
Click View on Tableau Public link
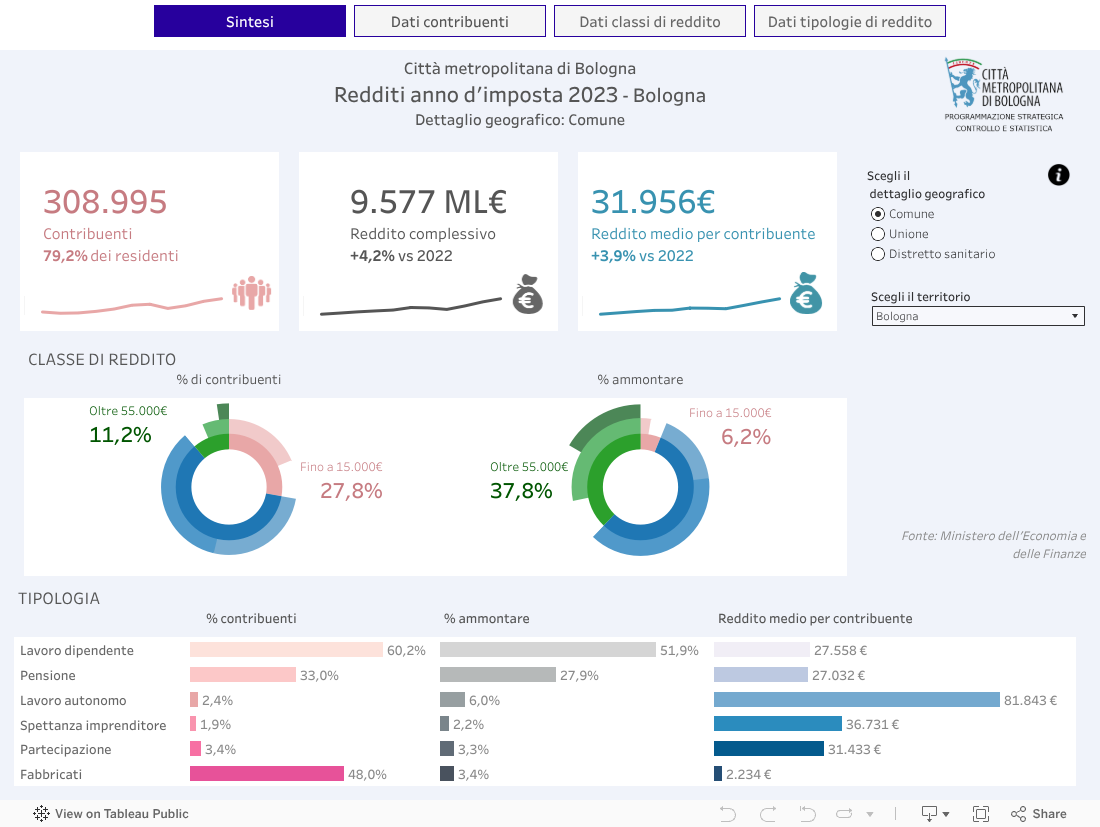[x=111, y=814]
